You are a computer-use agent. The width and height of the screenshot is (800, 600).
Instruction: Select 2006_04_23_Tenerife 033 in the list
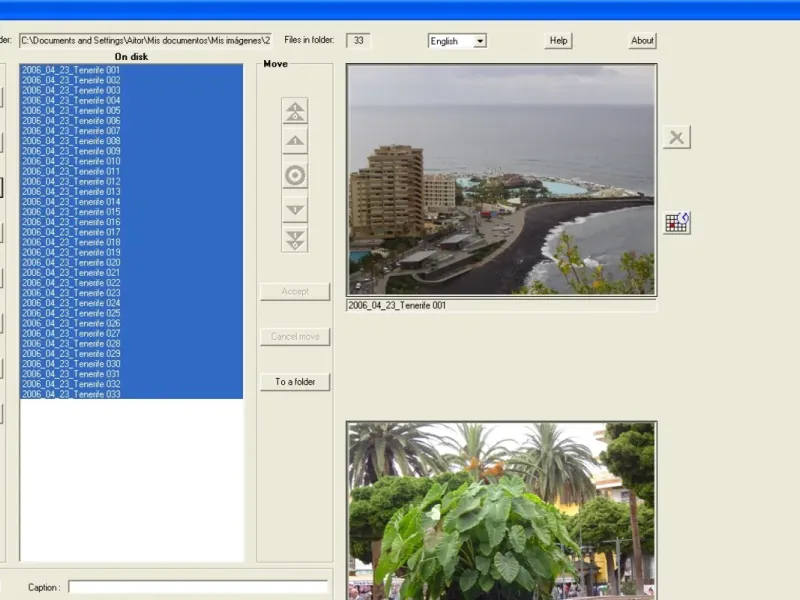(x=131, y=394)
